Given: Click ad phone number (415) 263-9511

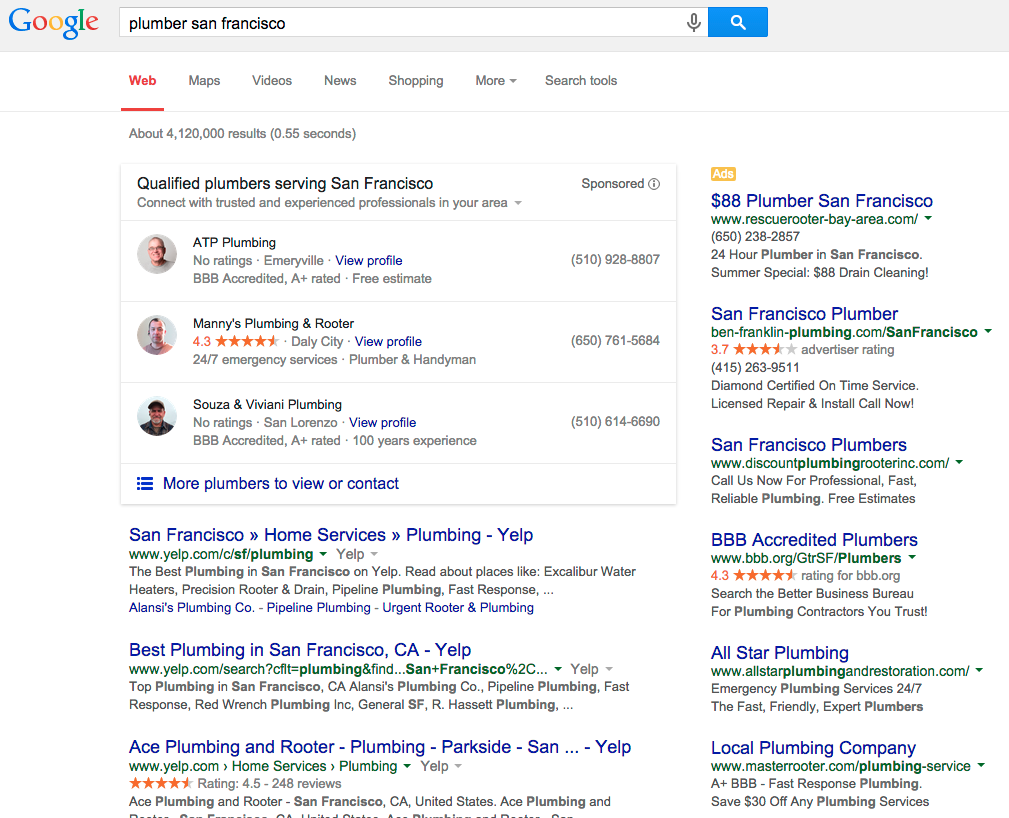Looking at the screenshot, I should (755, 368).
